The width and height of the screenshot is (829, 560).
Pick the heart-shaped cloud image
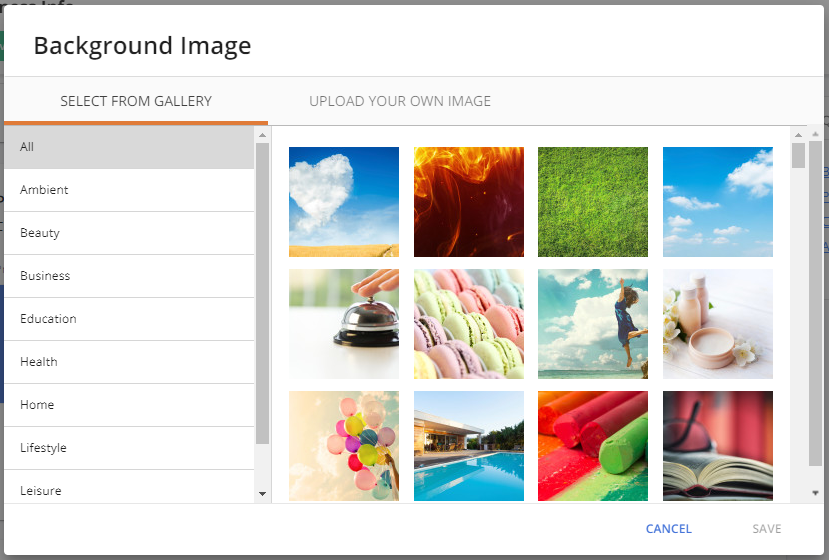coord(344,202)
